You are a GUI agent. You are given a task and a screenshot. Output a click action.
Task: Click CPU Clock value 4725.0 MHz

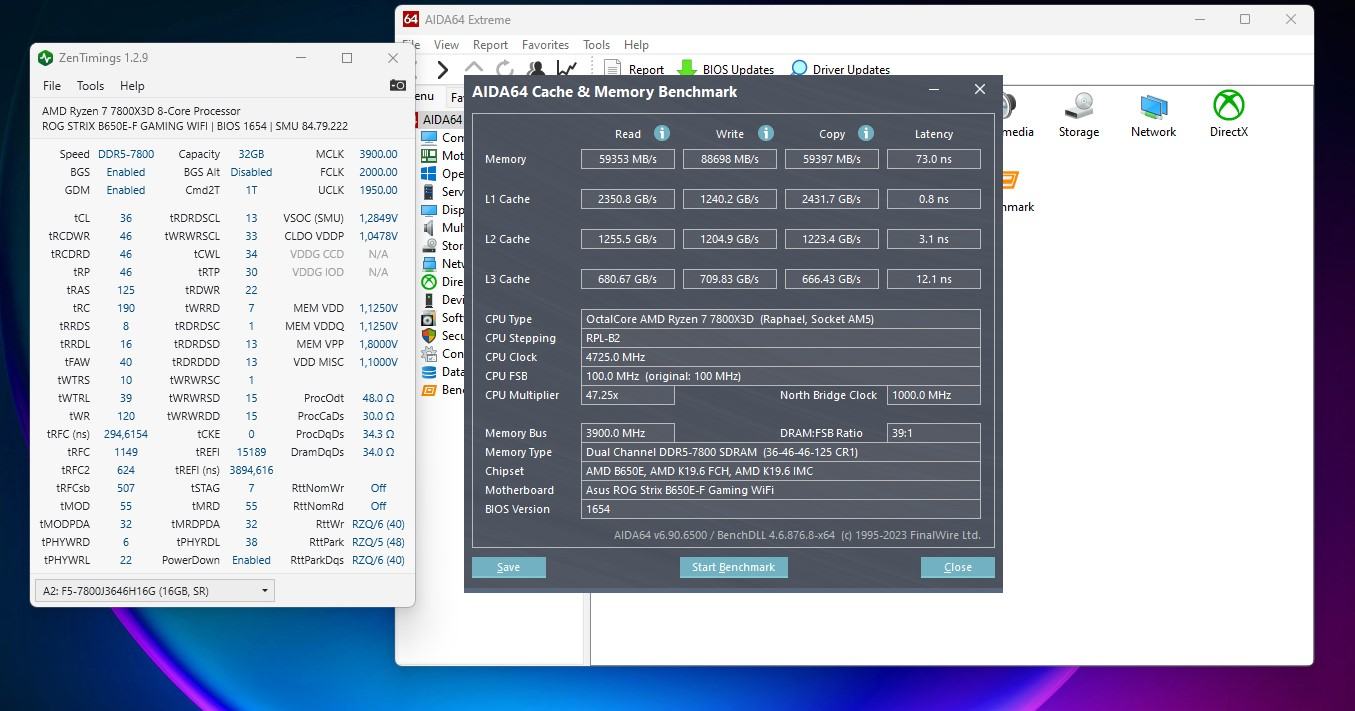click(781, 357)
